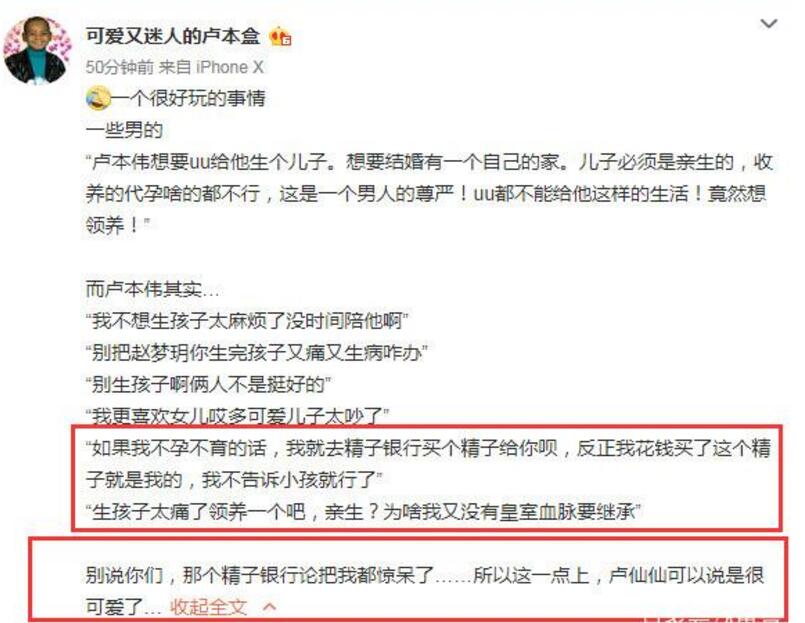Screen dimensions: 805x623
Task: Click the quote mentioning 赵梦玥
Action: pos(257,353)
